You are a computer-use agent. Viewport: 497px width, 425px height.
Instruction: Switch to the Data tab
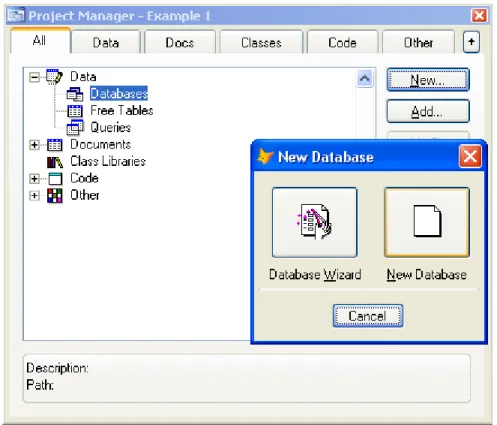click(x=106, y=43)
